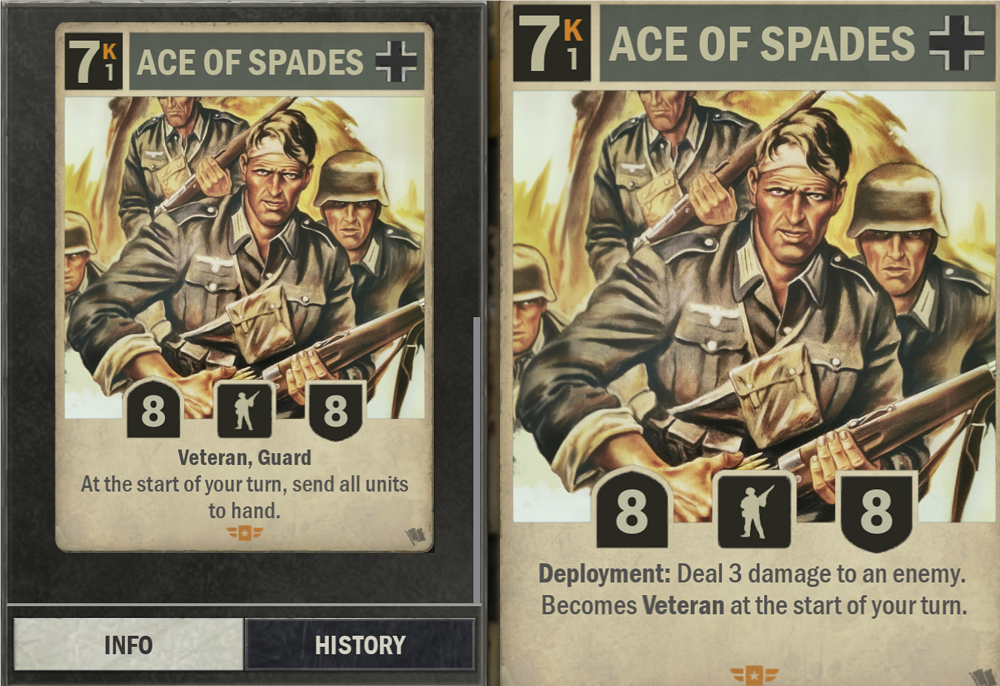Click the info panel's vertical scrollbar
The width and height of the screenshot is (1000, 686).
click(x=476, y=459)
